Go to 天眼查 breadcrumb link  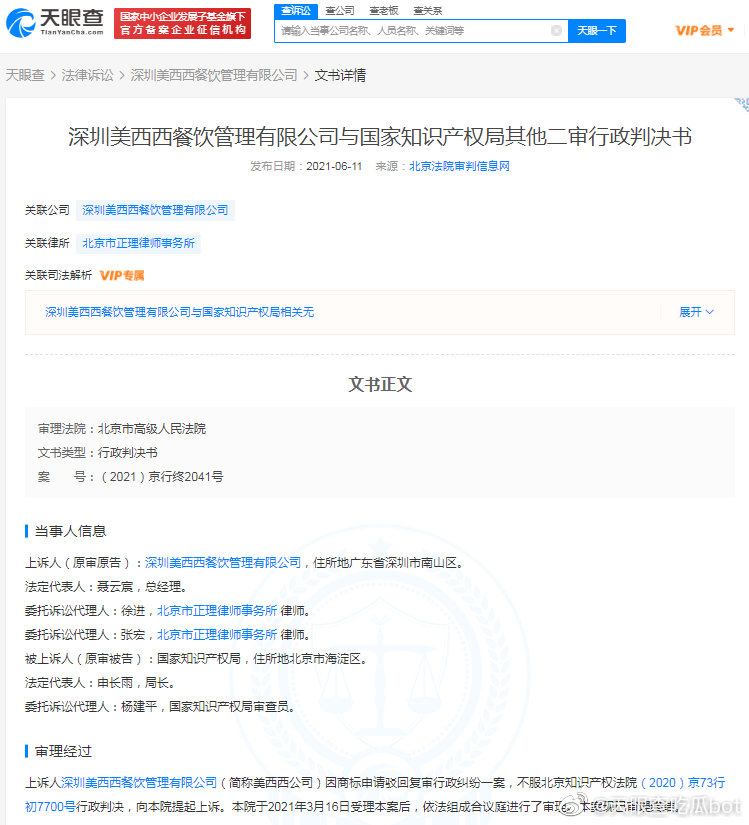[x=25, y=75]
